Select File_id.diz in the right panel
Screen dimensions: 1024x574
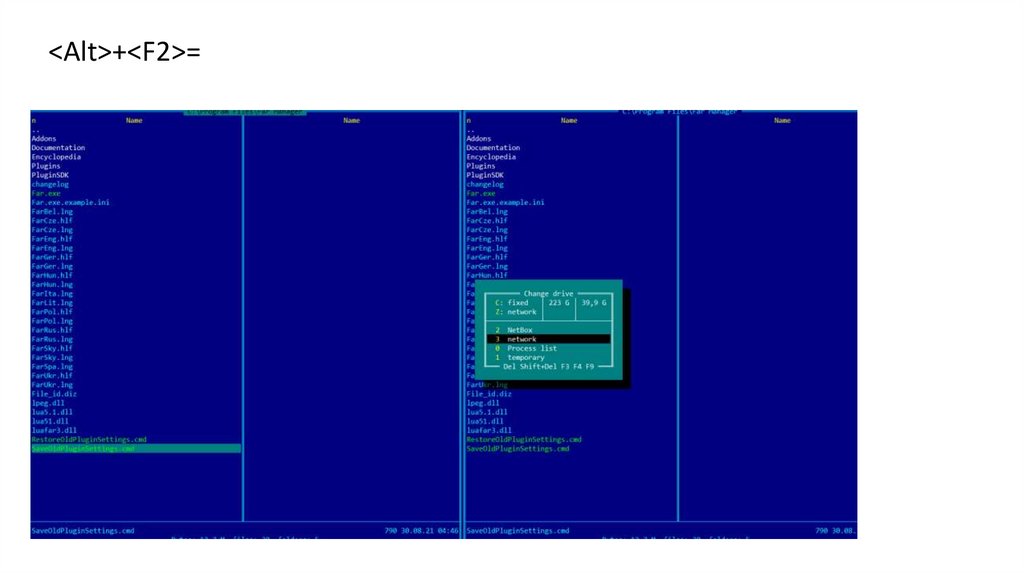[x=489, y=394]
